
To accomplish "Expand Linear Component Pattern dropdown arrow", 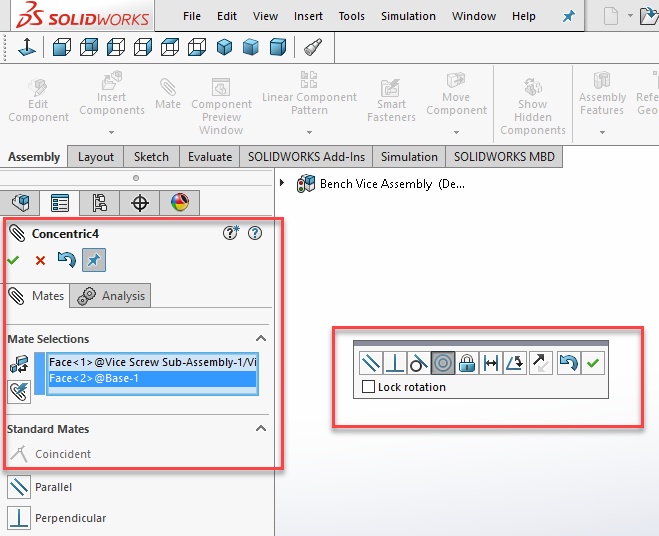I will pyautogui.click(x=309, y=132).
